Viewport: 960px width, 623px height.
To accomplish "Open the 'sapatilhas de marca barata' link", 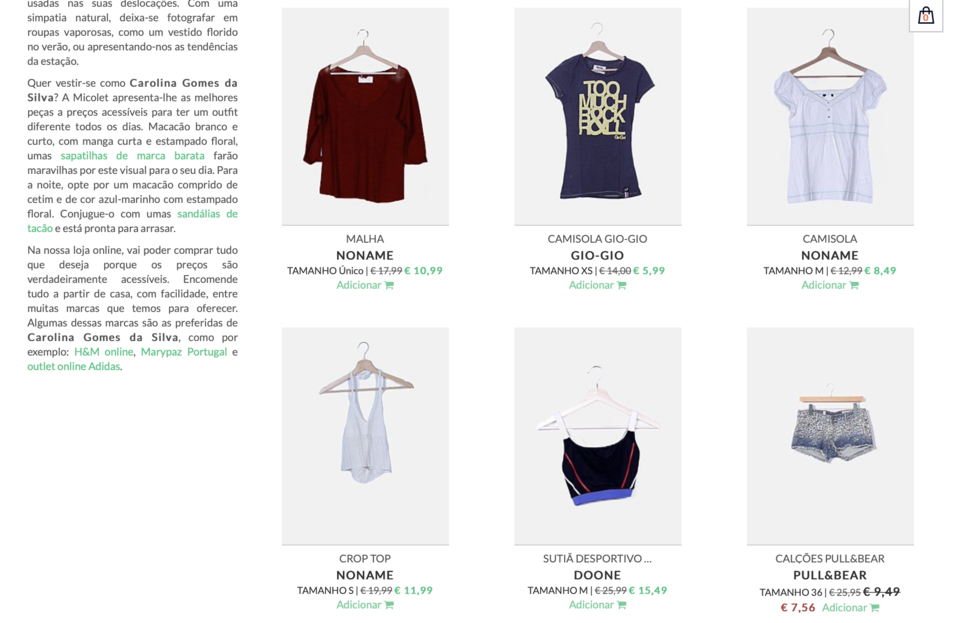I will [x=132, y=155].
